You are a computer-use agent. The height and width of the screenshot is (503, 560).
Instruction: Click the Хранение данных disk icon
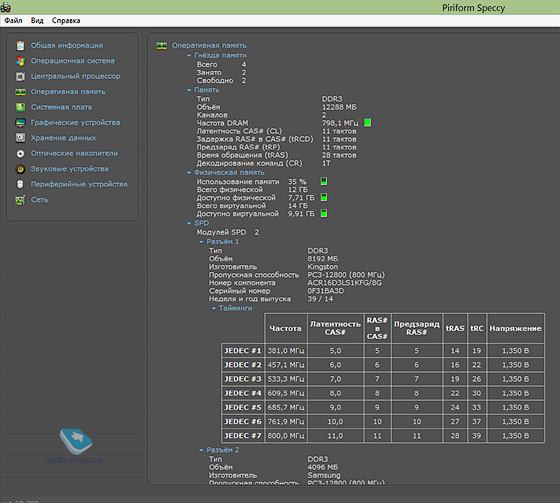[x=20, y=138]
